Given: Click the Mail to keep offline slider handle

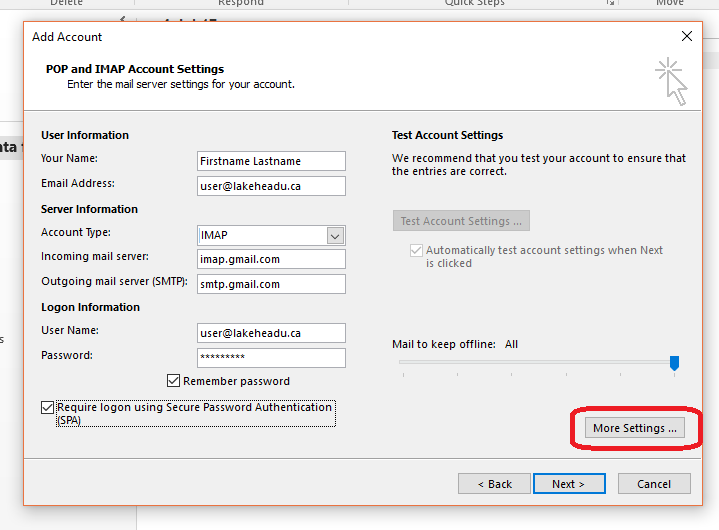Looking at the screenshot, I should point(674,362).
